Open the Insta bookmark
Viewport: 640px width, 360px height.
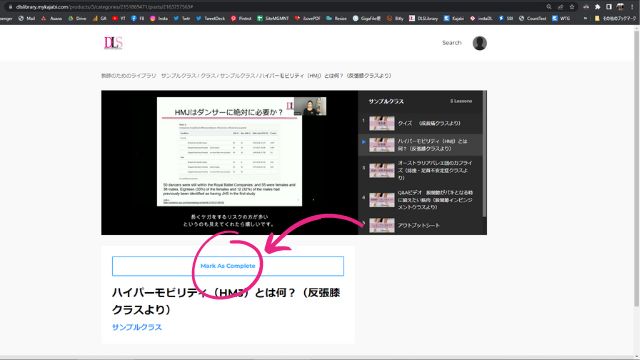pos(159,18)
